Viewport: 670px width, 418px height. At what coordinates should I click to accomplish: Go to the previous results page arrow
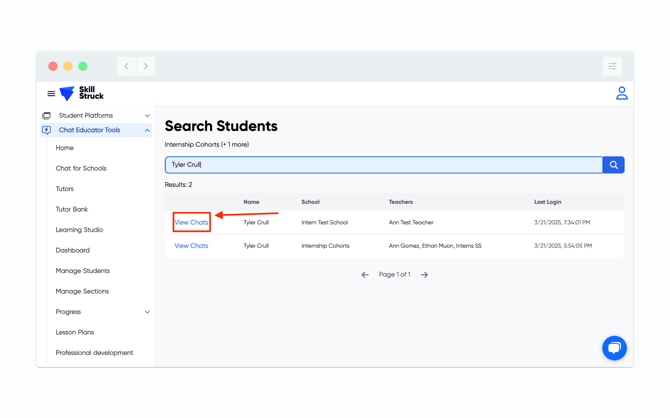(x=365, y=275)
